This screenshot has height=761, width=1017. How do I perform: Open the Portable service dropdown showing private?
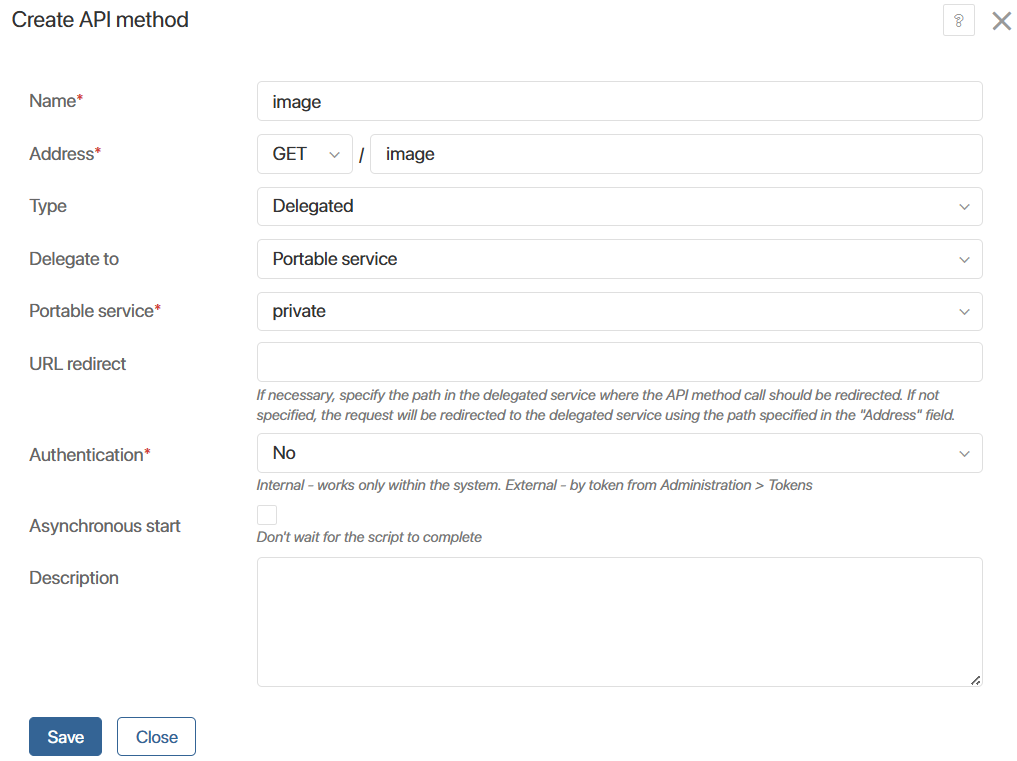point(620,311)
